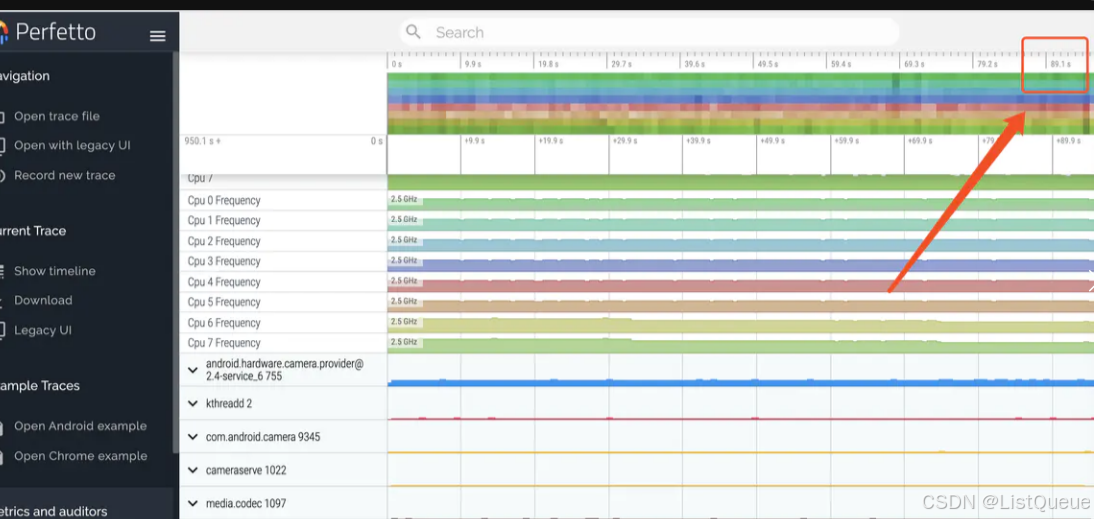Screen dimensions: 1094x519
Task: Select the Cpu 0 Frequency track label
Action: 223,200
